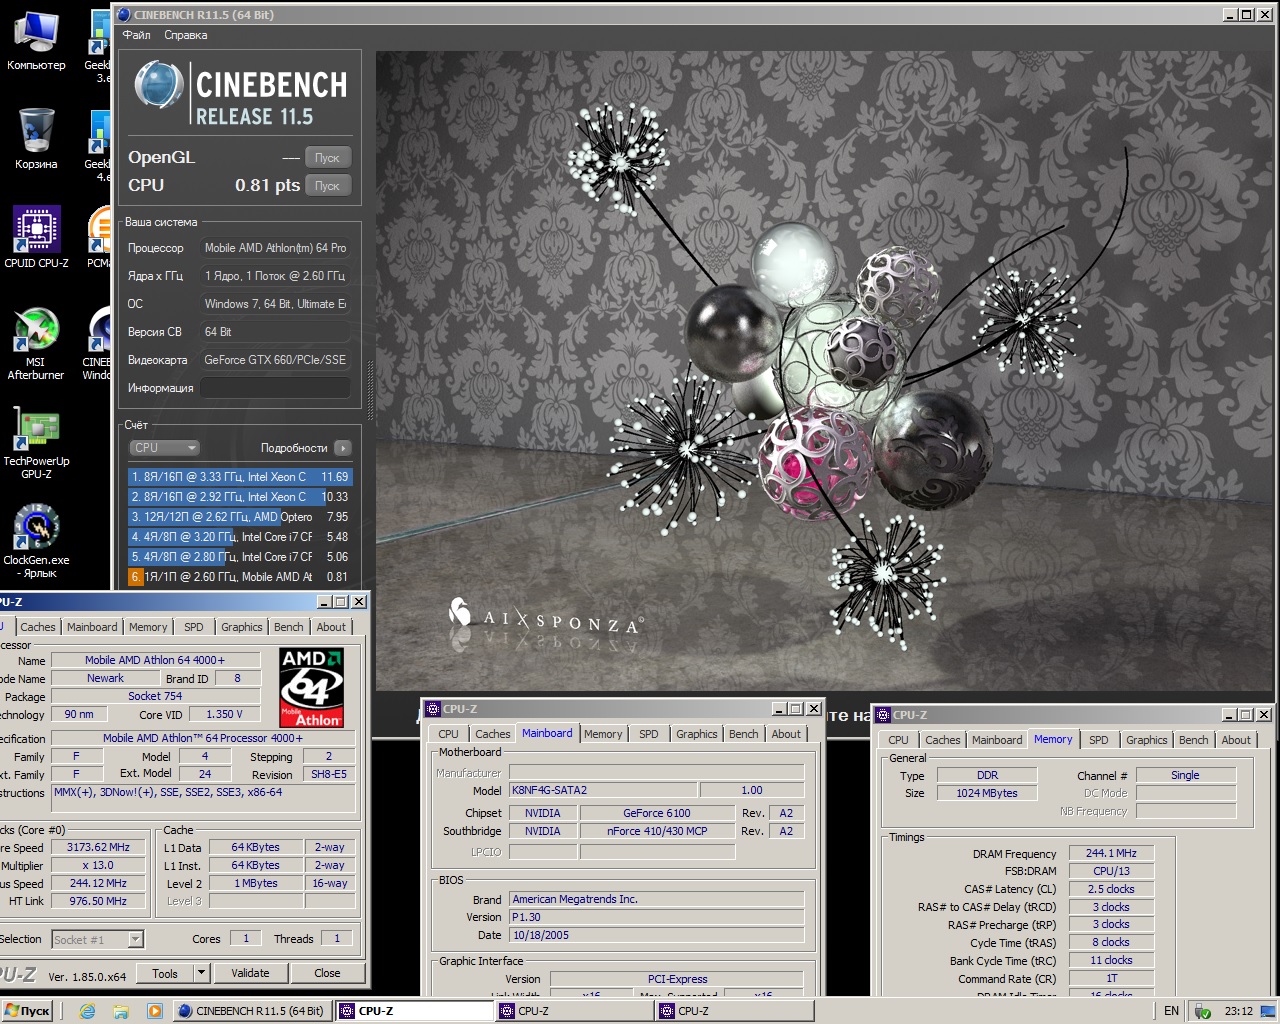Click the Validate button in CPU-Z

[250, 973]
